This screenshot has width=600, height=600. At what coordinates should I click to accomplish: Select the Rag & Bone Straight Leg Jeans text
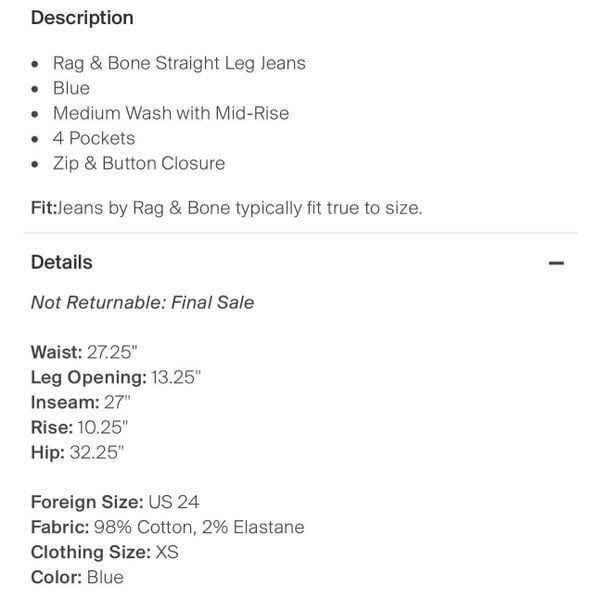179,63
